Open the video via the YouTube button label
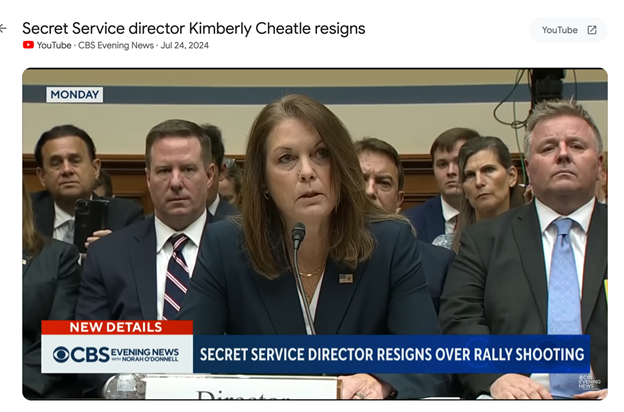Image resolution: width=624 pixels, height=412 pixels. 559,30
